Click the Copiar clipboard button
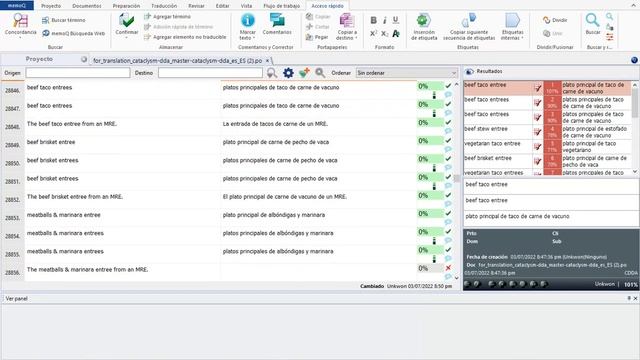This screenshot has height=360, width=640. 318,16
